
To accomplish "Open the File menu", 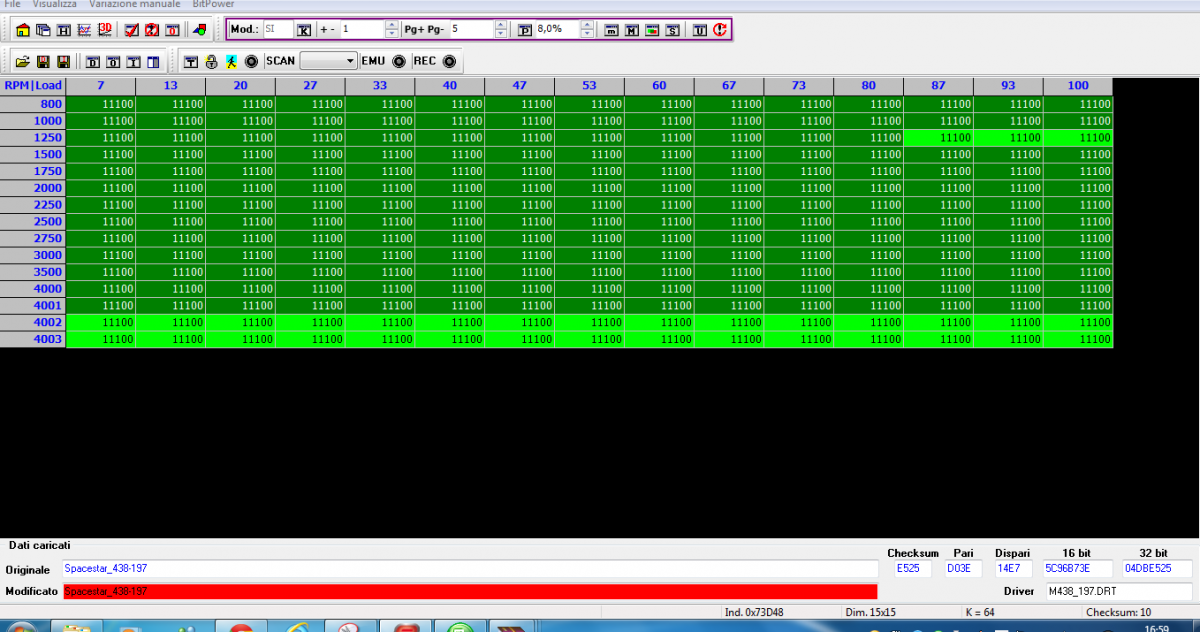I will point(13,4).
